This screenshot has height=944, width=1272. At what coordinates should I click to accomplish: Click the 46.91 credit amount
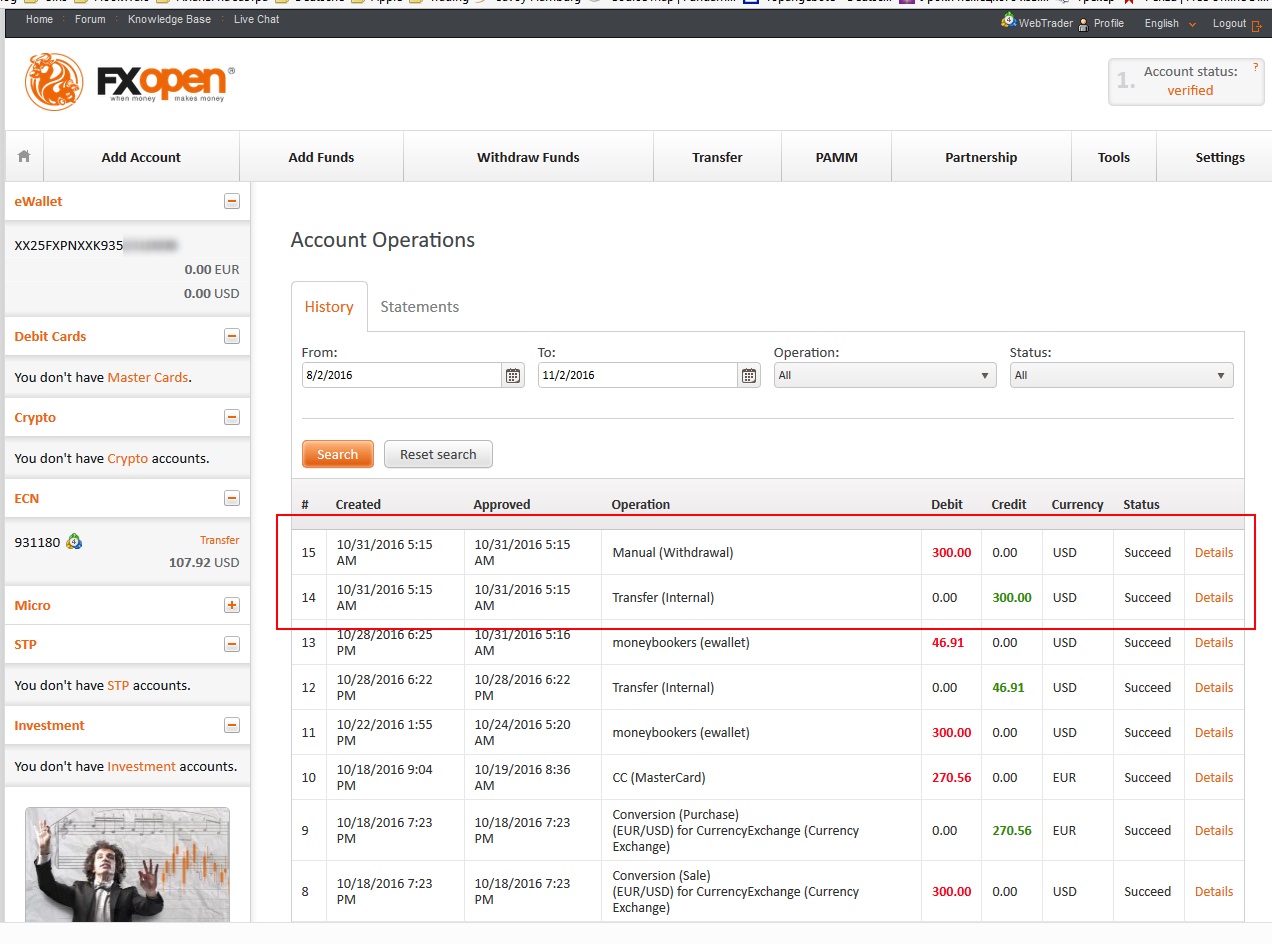(1008, 687)
